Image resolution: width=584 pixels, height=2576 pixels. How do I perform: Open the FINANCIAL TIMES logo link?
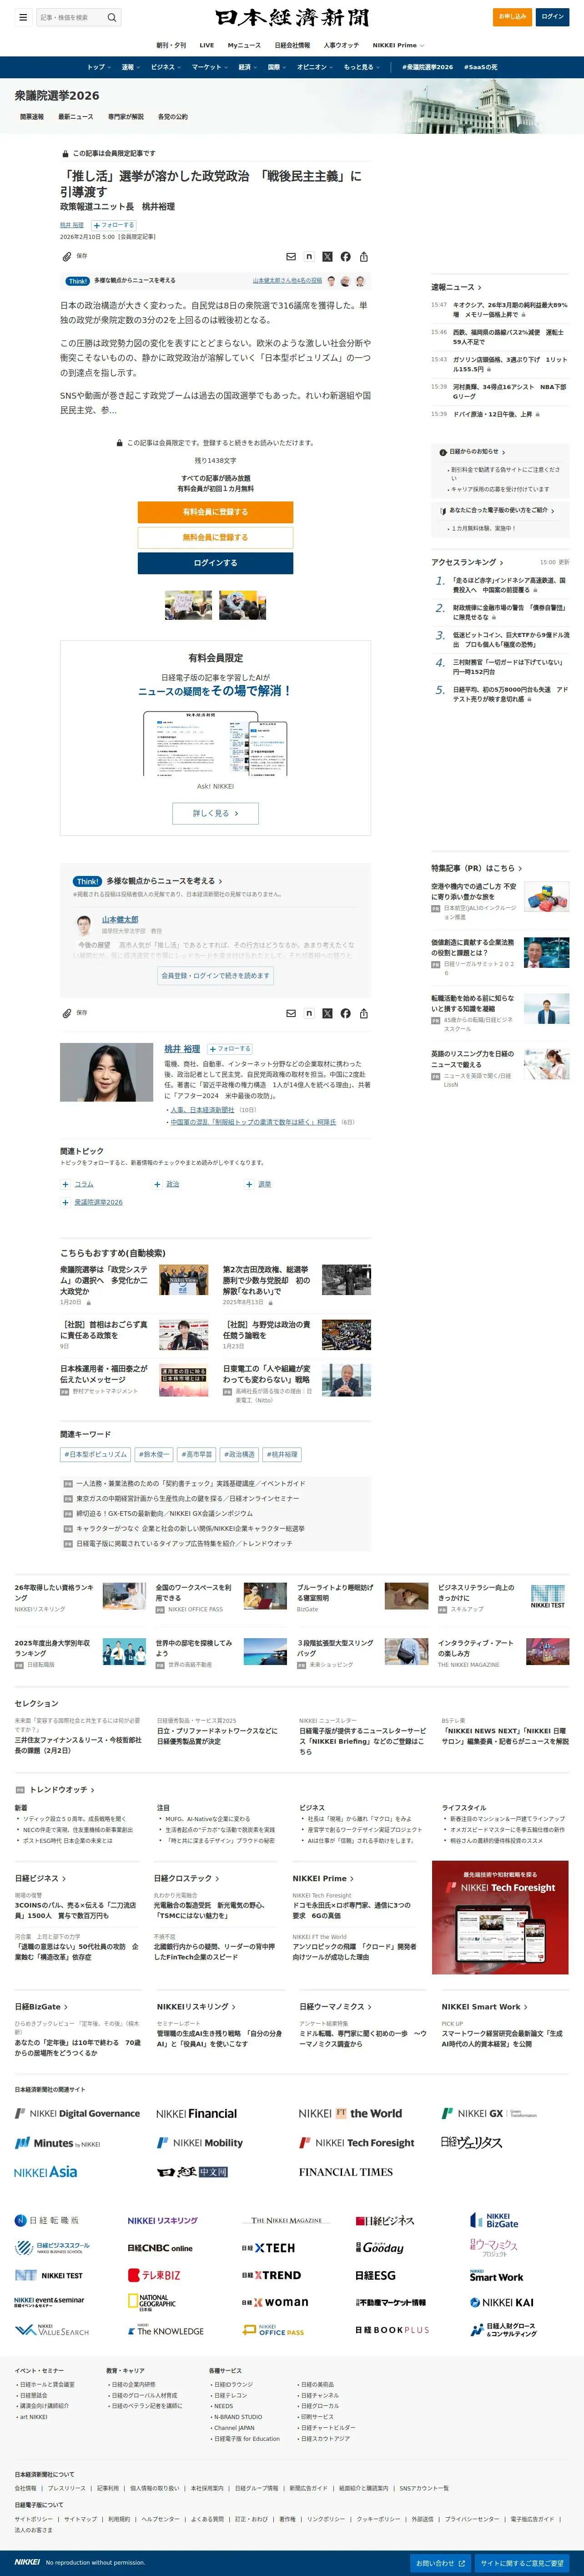click(x=346, y=2172)
